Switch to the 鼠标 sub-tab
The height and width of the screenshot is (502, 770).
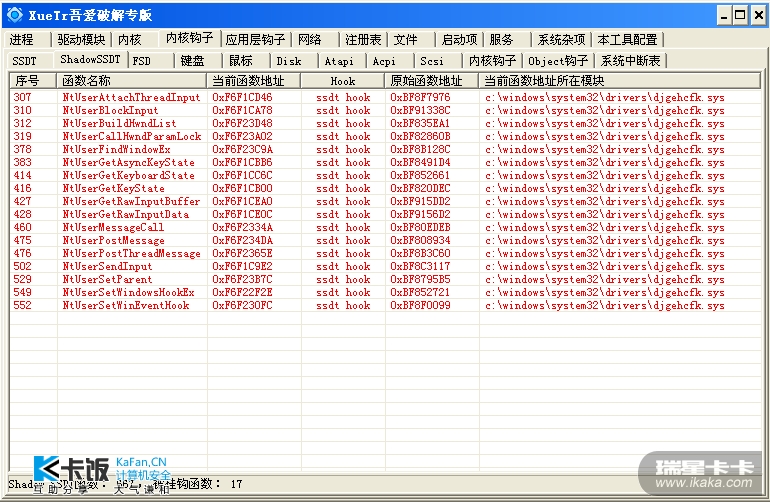(x=241, y=61)
